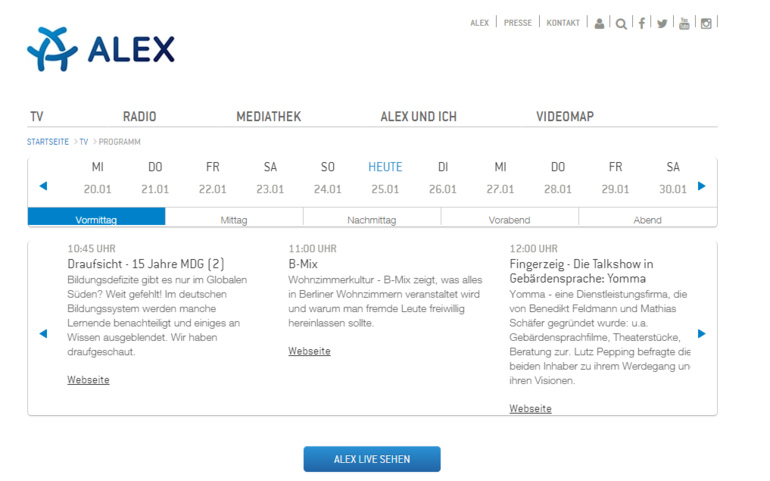Open the user account icon
Image resolution: width=770 pixels, height=481 pixels.
[x=599, y=23]
